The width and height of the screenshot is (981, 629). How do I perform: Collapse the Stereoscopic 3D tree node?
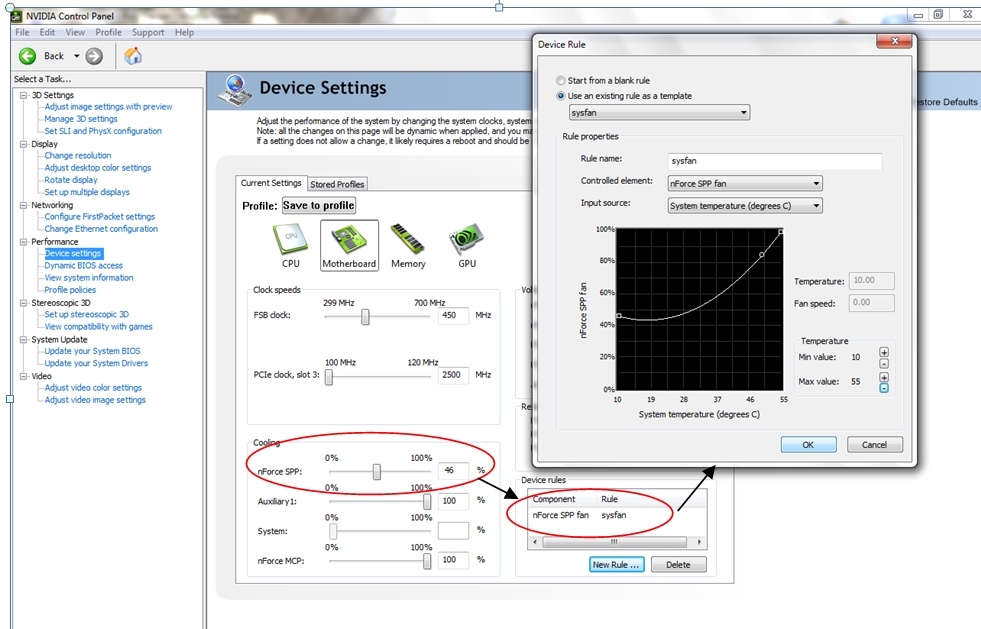tap(24, 303)
